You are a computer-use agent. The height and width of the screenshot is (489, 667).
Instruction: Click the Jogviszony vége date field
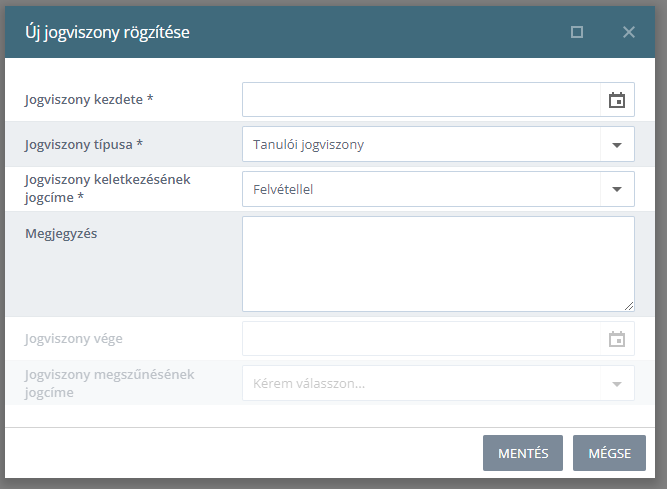(421, 339)
